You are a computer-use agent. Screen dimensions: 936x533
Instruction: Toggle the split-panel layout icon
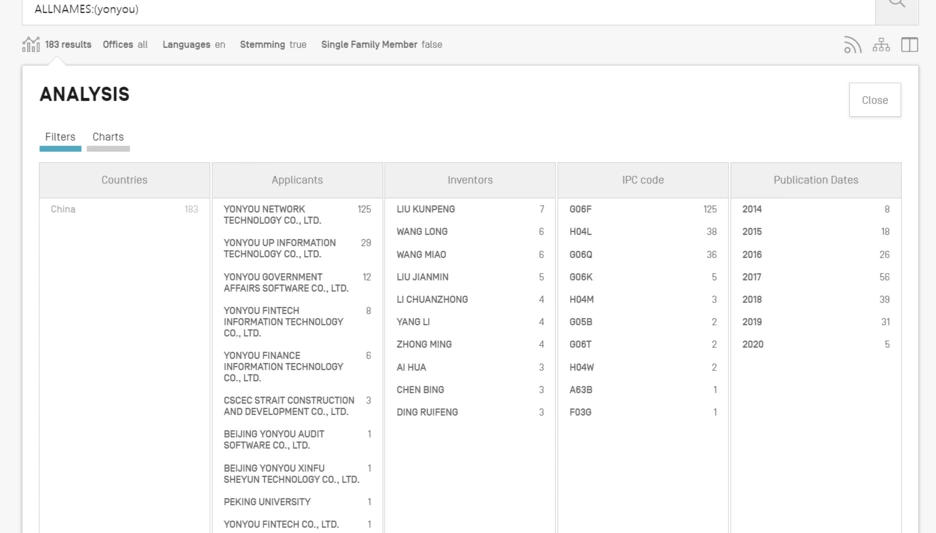[909, 45]
